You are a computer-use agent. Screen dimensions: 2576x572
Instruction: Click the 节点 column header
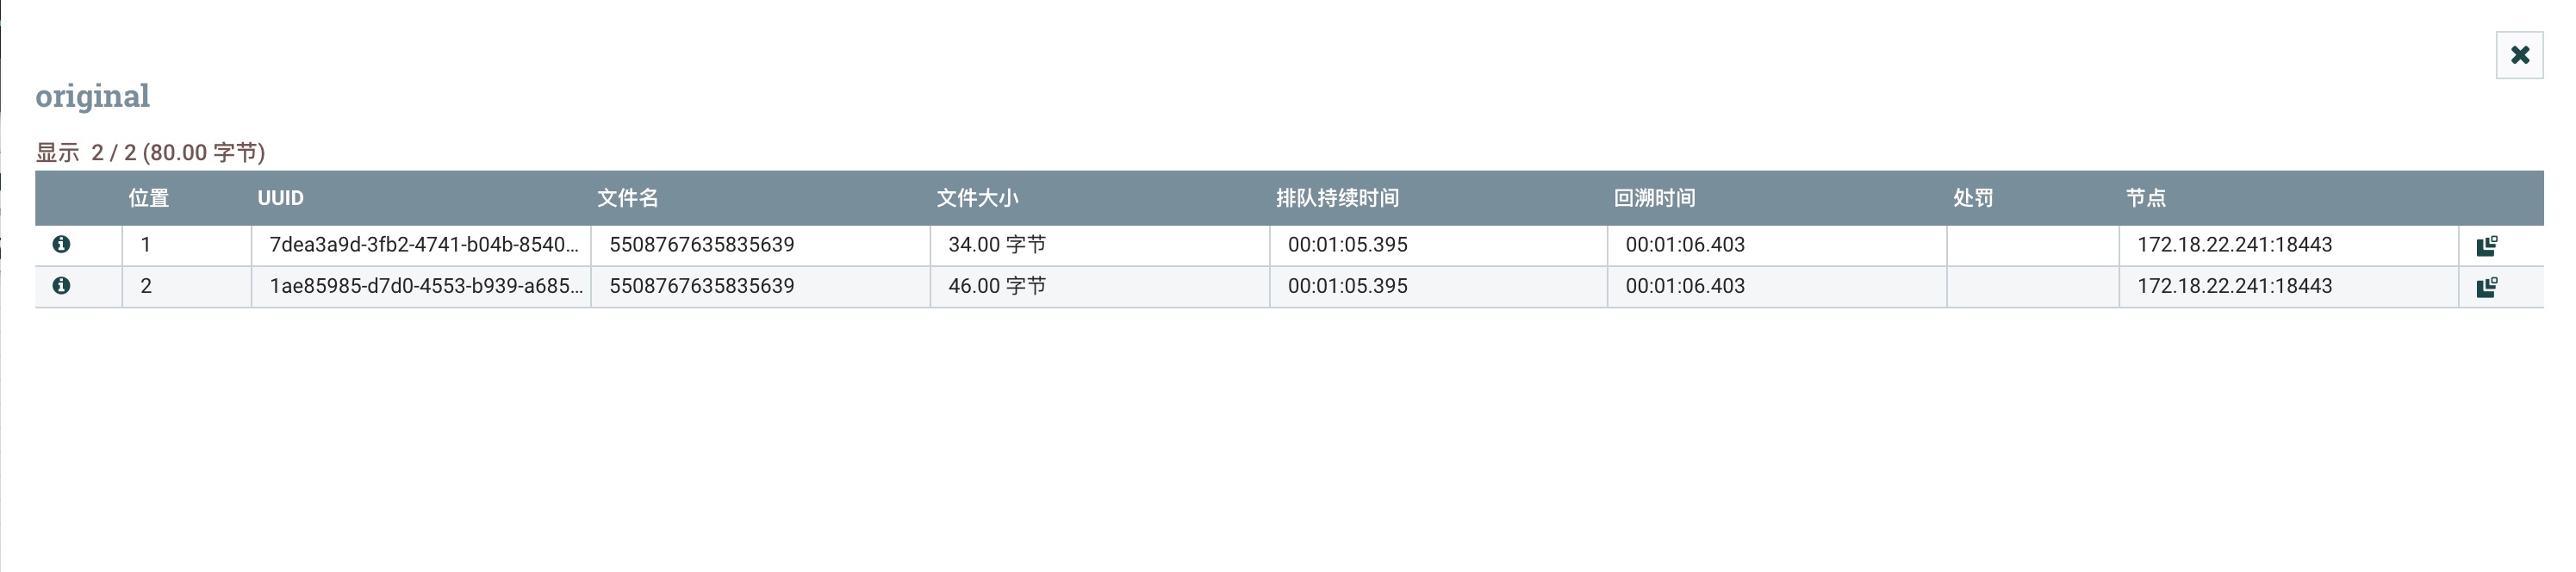tap(2145, 198)
